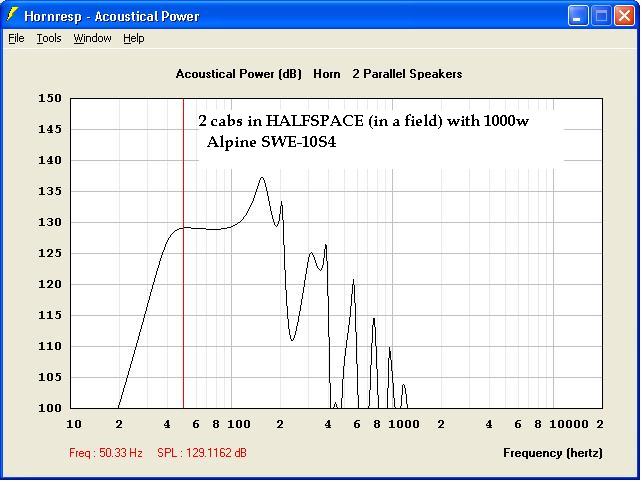Click the 'Frequency (hertz)' axis label
Viewport: 644px width, 486px height.
pyautogui.click(x=552, y=453)
